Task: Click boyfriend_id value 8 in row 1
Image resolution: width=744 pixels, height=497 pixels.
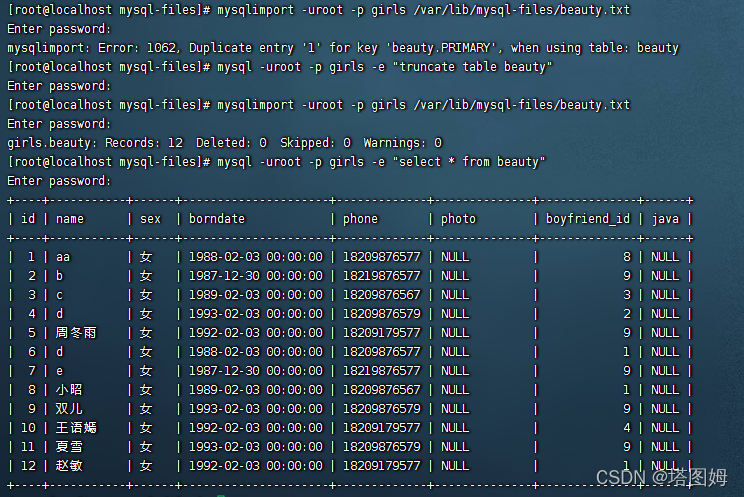Action: pos(627,257)
